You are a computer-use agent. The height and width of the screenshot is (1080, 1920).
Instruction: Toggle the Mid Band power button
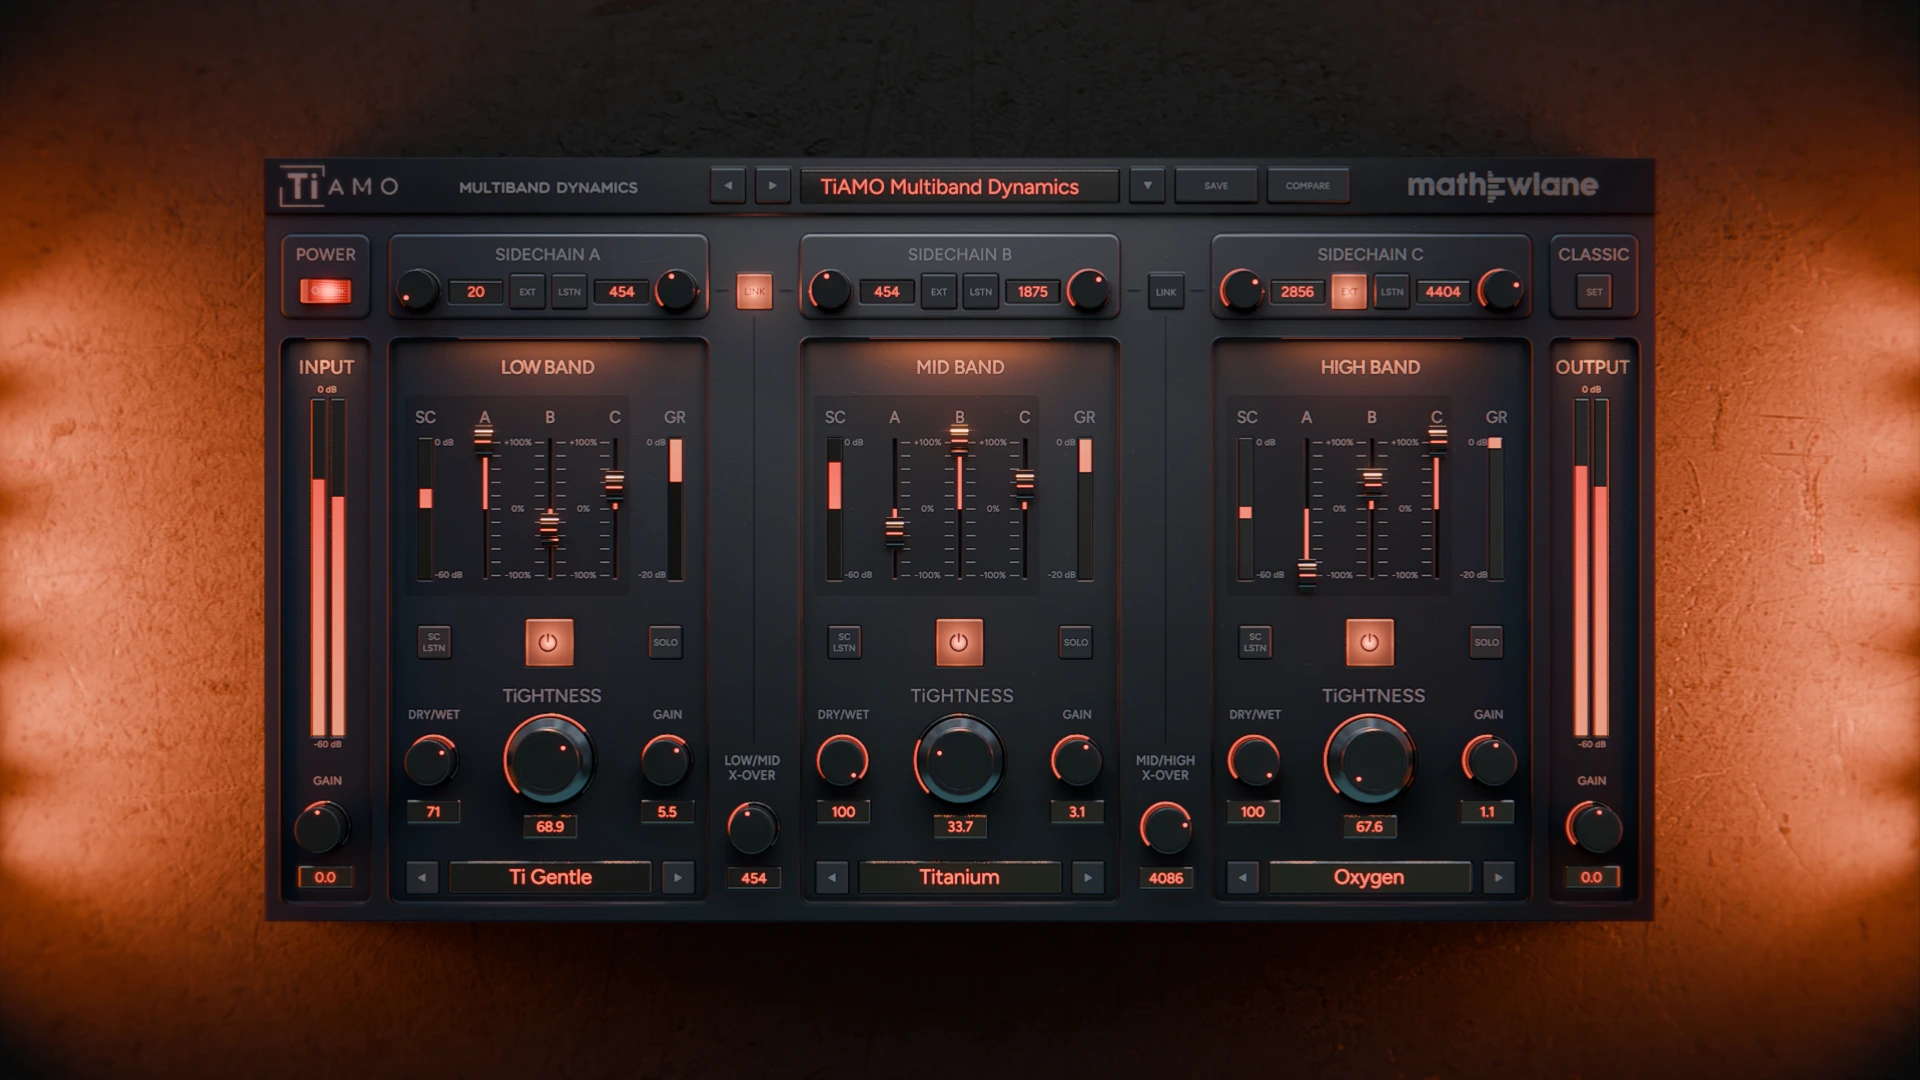click(x=959, y=643)
